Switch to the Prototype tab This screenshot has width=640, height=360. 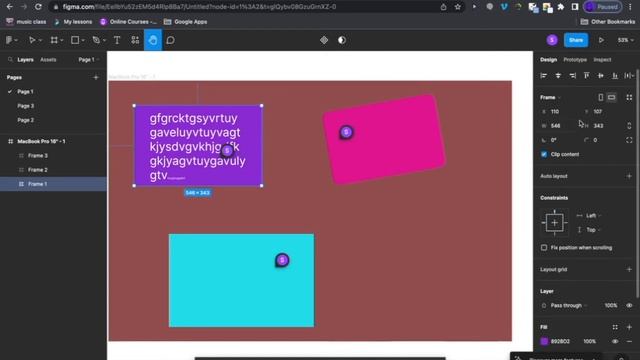pos(575,60)
